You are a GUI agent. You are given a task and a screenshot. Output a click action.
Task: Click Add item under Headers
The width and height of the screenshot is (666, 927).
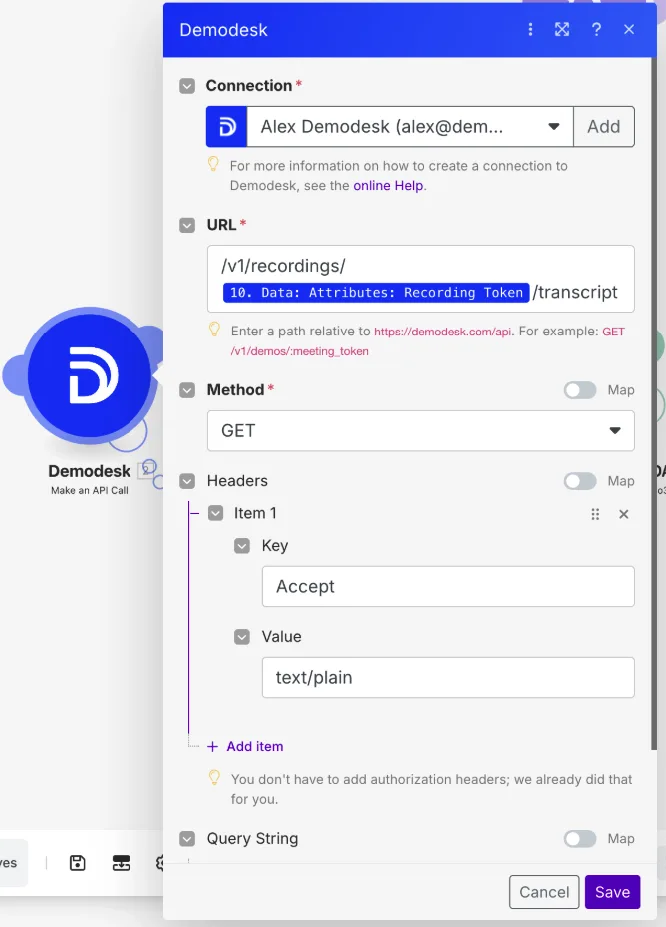[255, 747]
